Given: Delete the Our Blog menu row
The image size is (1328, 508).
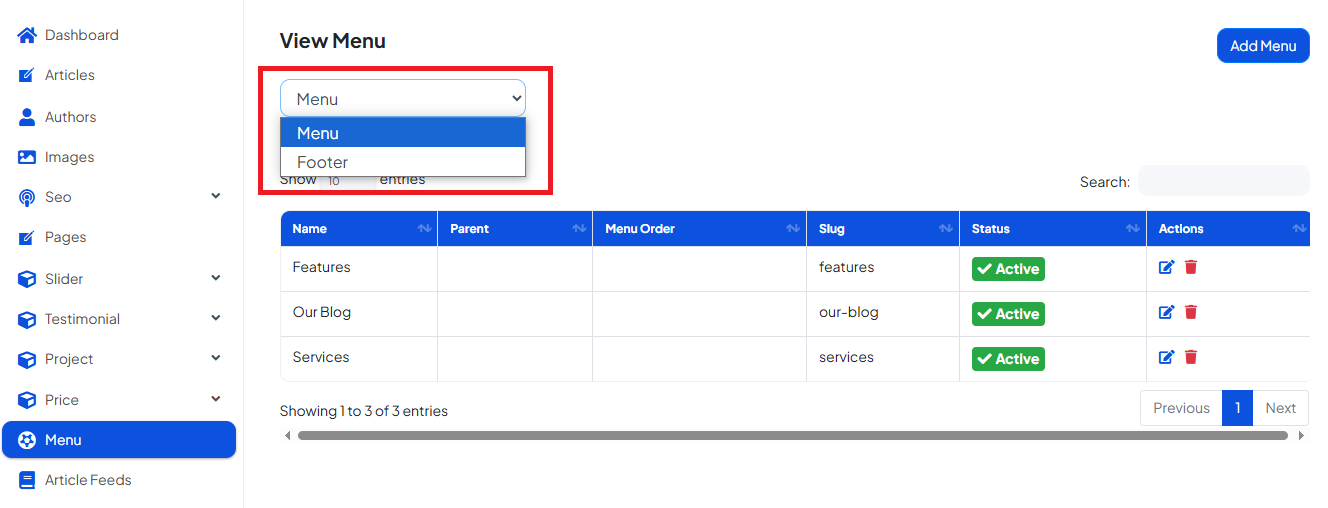Looking at the screenshot, I should (x=1191, y=312).
